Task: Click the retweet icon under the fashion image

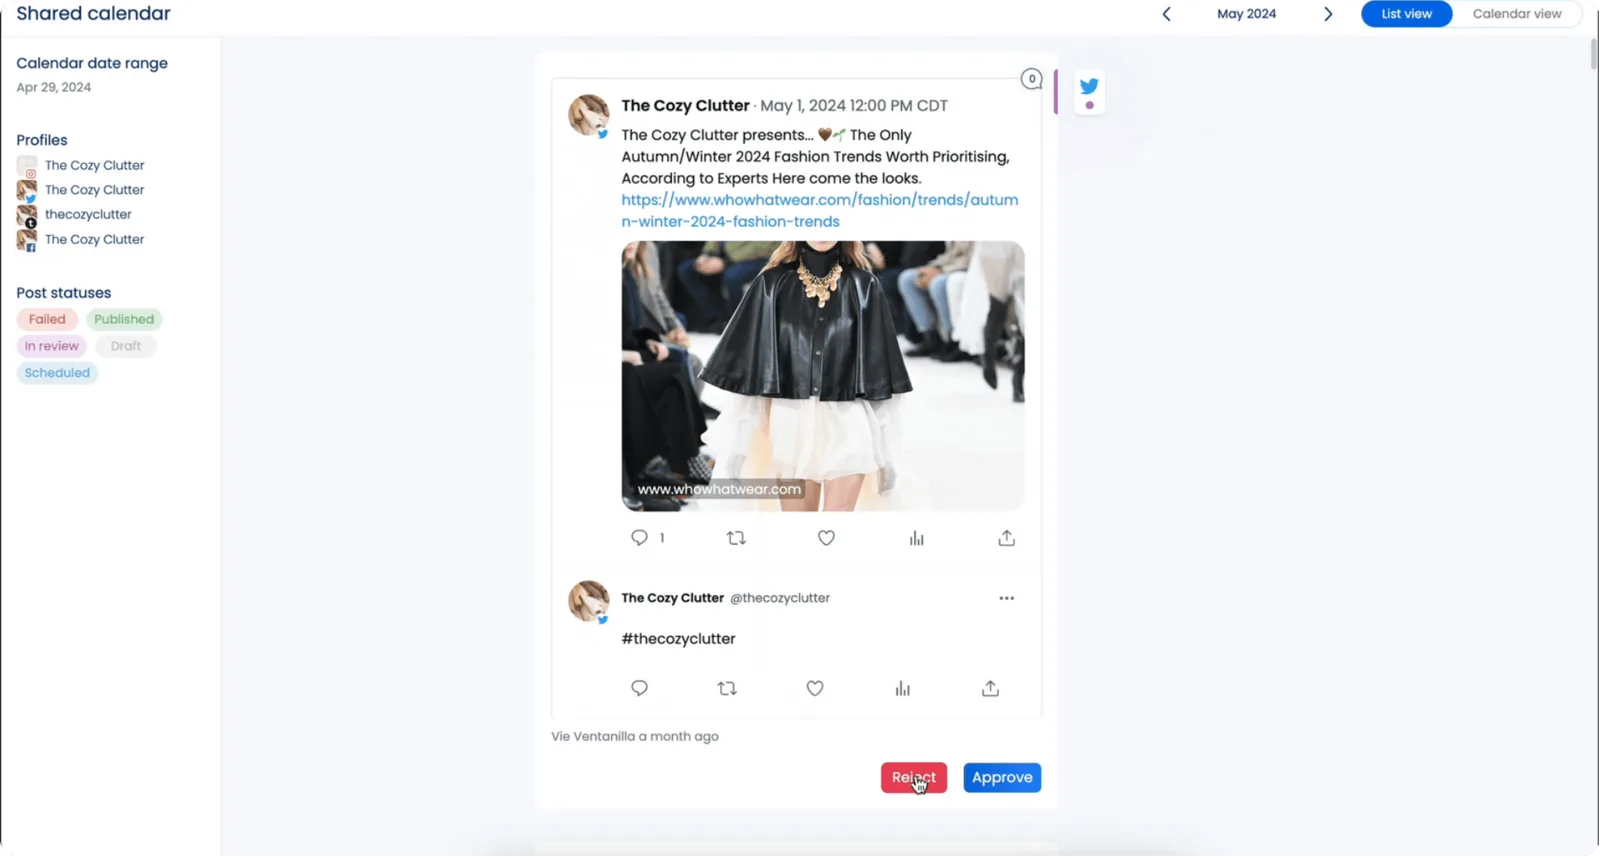Action: pos(736,538)
